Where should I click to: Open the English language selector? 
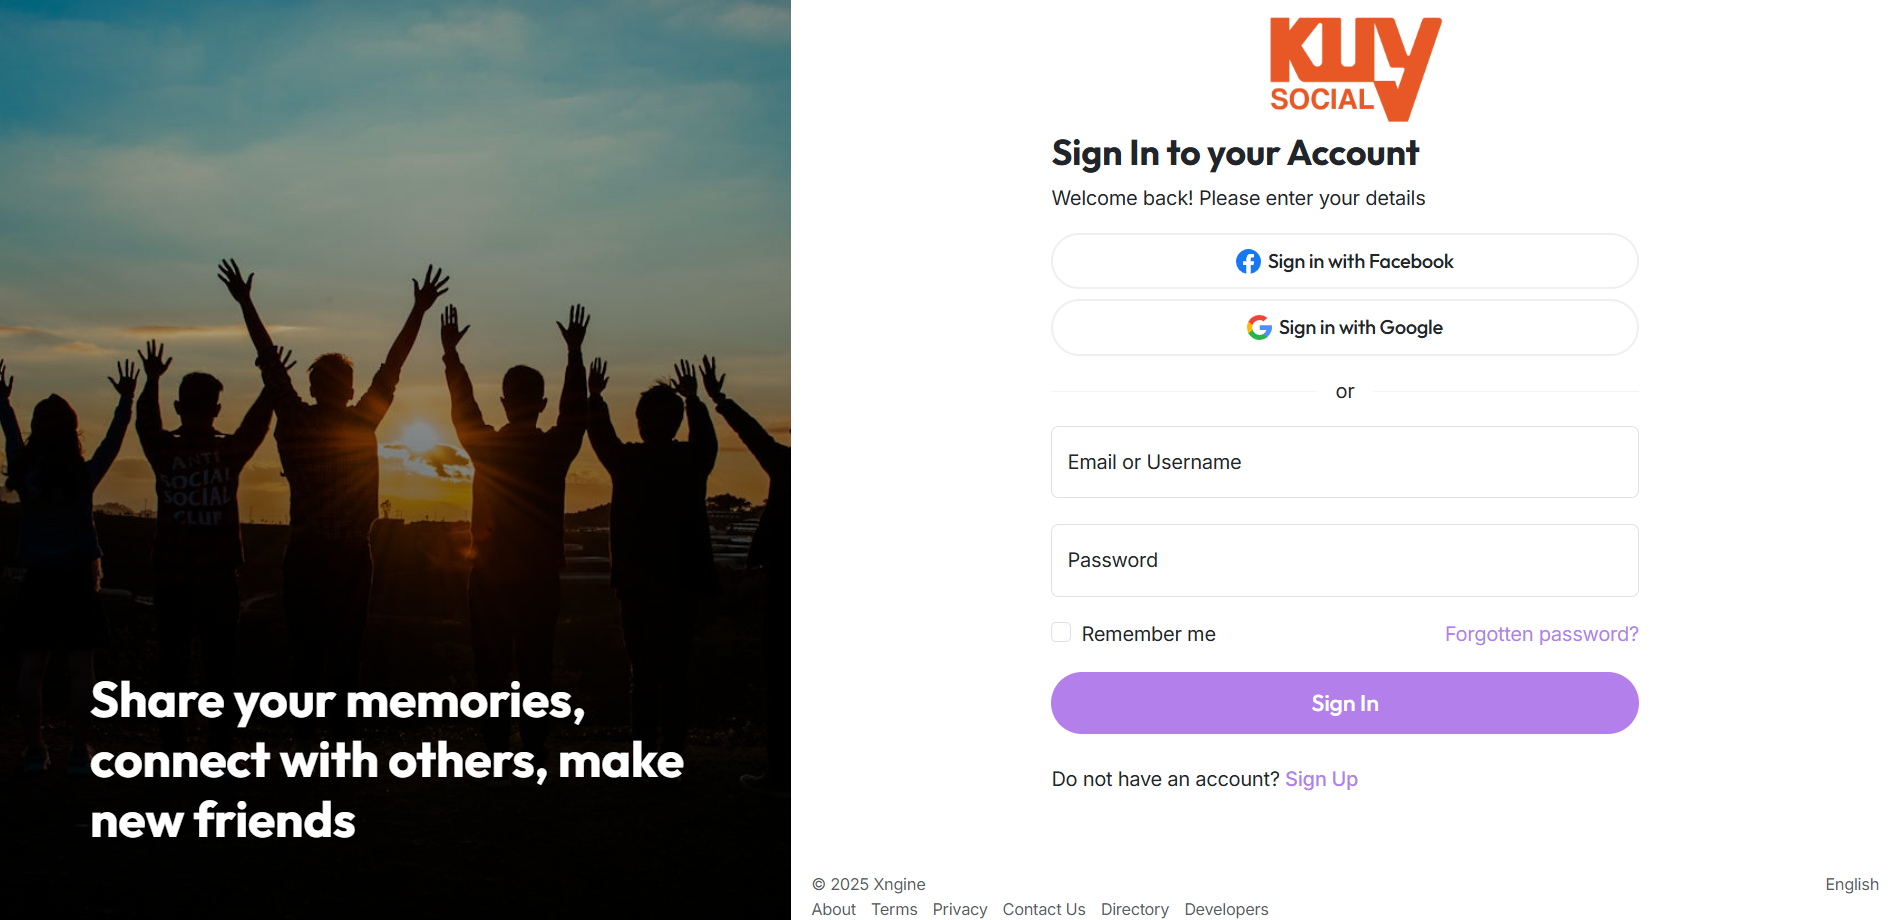tap(1851, 884)
